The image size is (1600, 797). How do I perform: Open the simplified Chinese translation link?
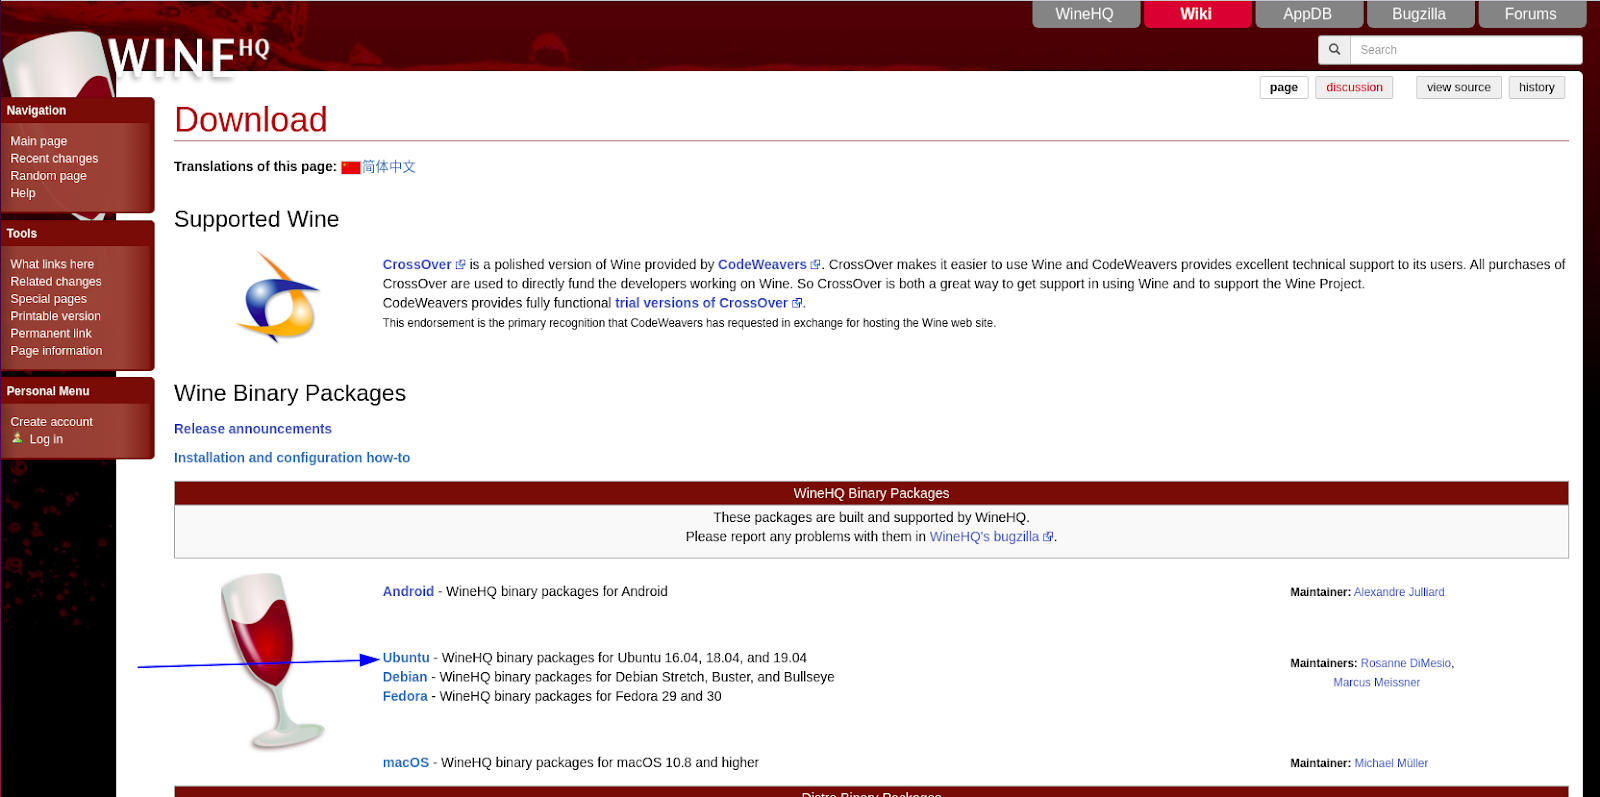pos(389,167)
